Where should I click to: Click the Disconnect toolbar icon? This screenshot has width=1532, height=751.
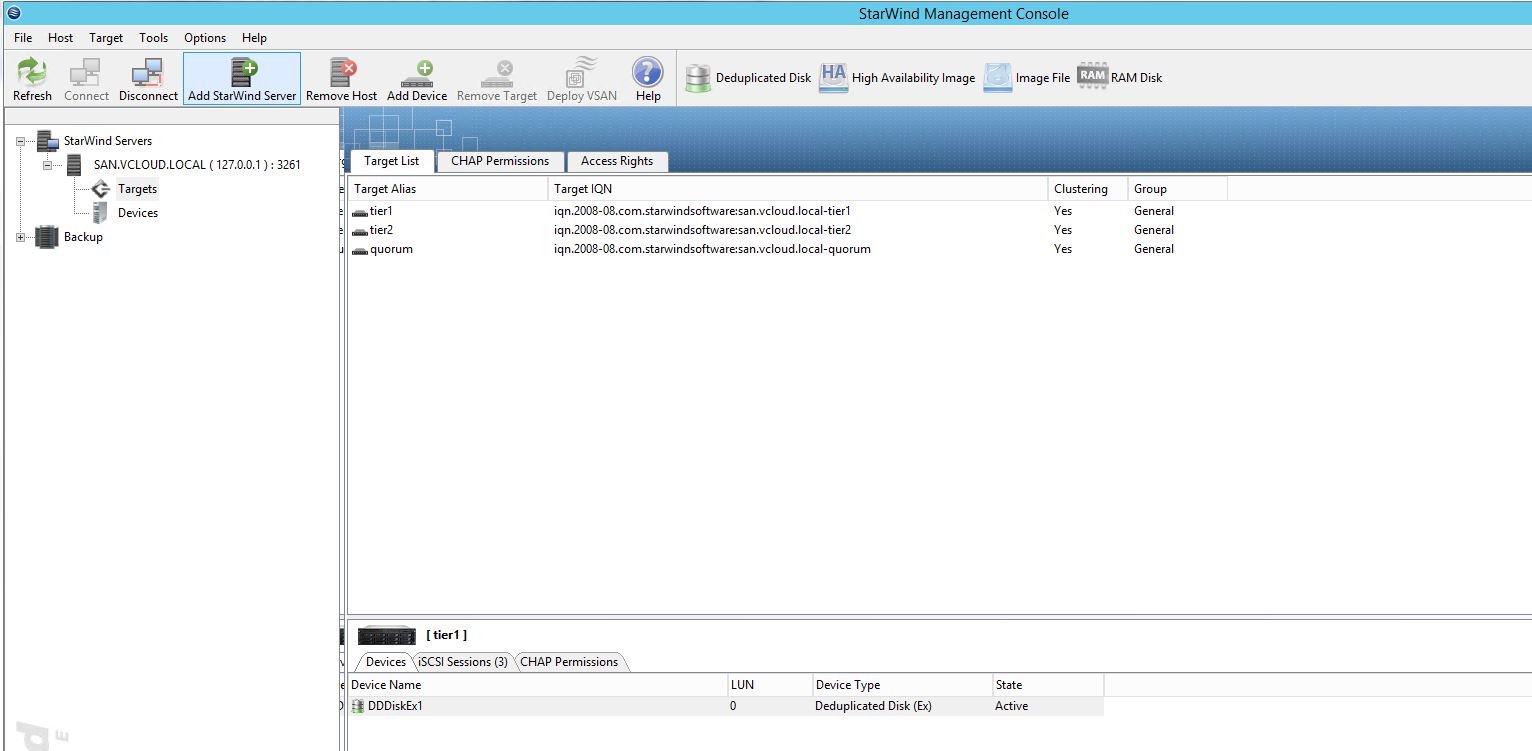148,72
